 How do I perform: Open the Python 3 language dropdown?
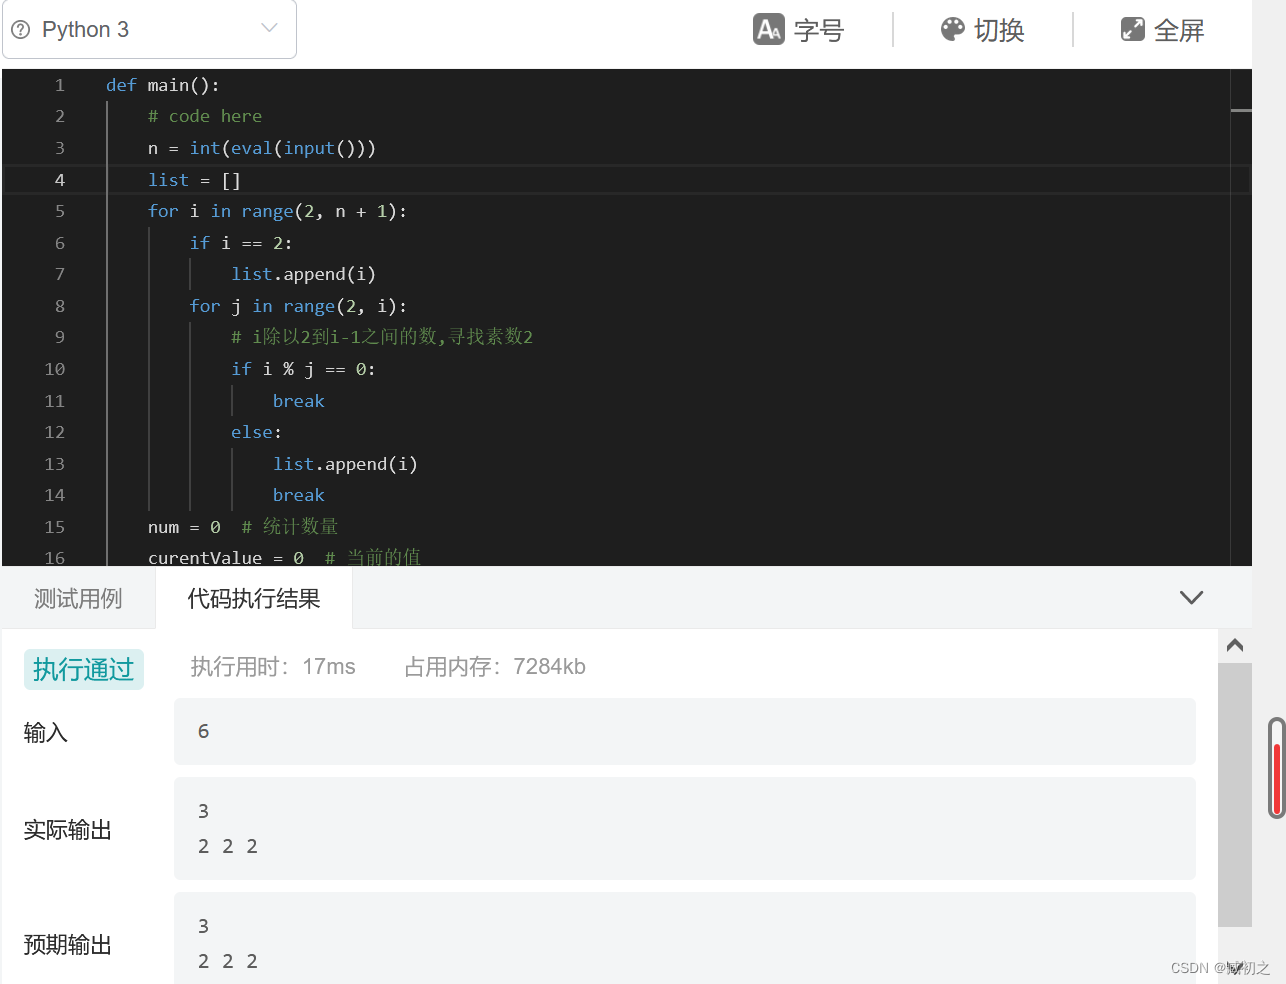[x=150, y=29]
